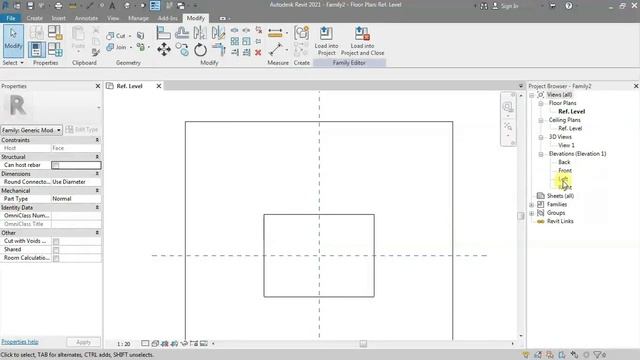The width and height of the screenshot is (640, 360).
Task: Select the Trim/Extend to Corner tool
Action: pyautogui.click(x=218, y=50)
